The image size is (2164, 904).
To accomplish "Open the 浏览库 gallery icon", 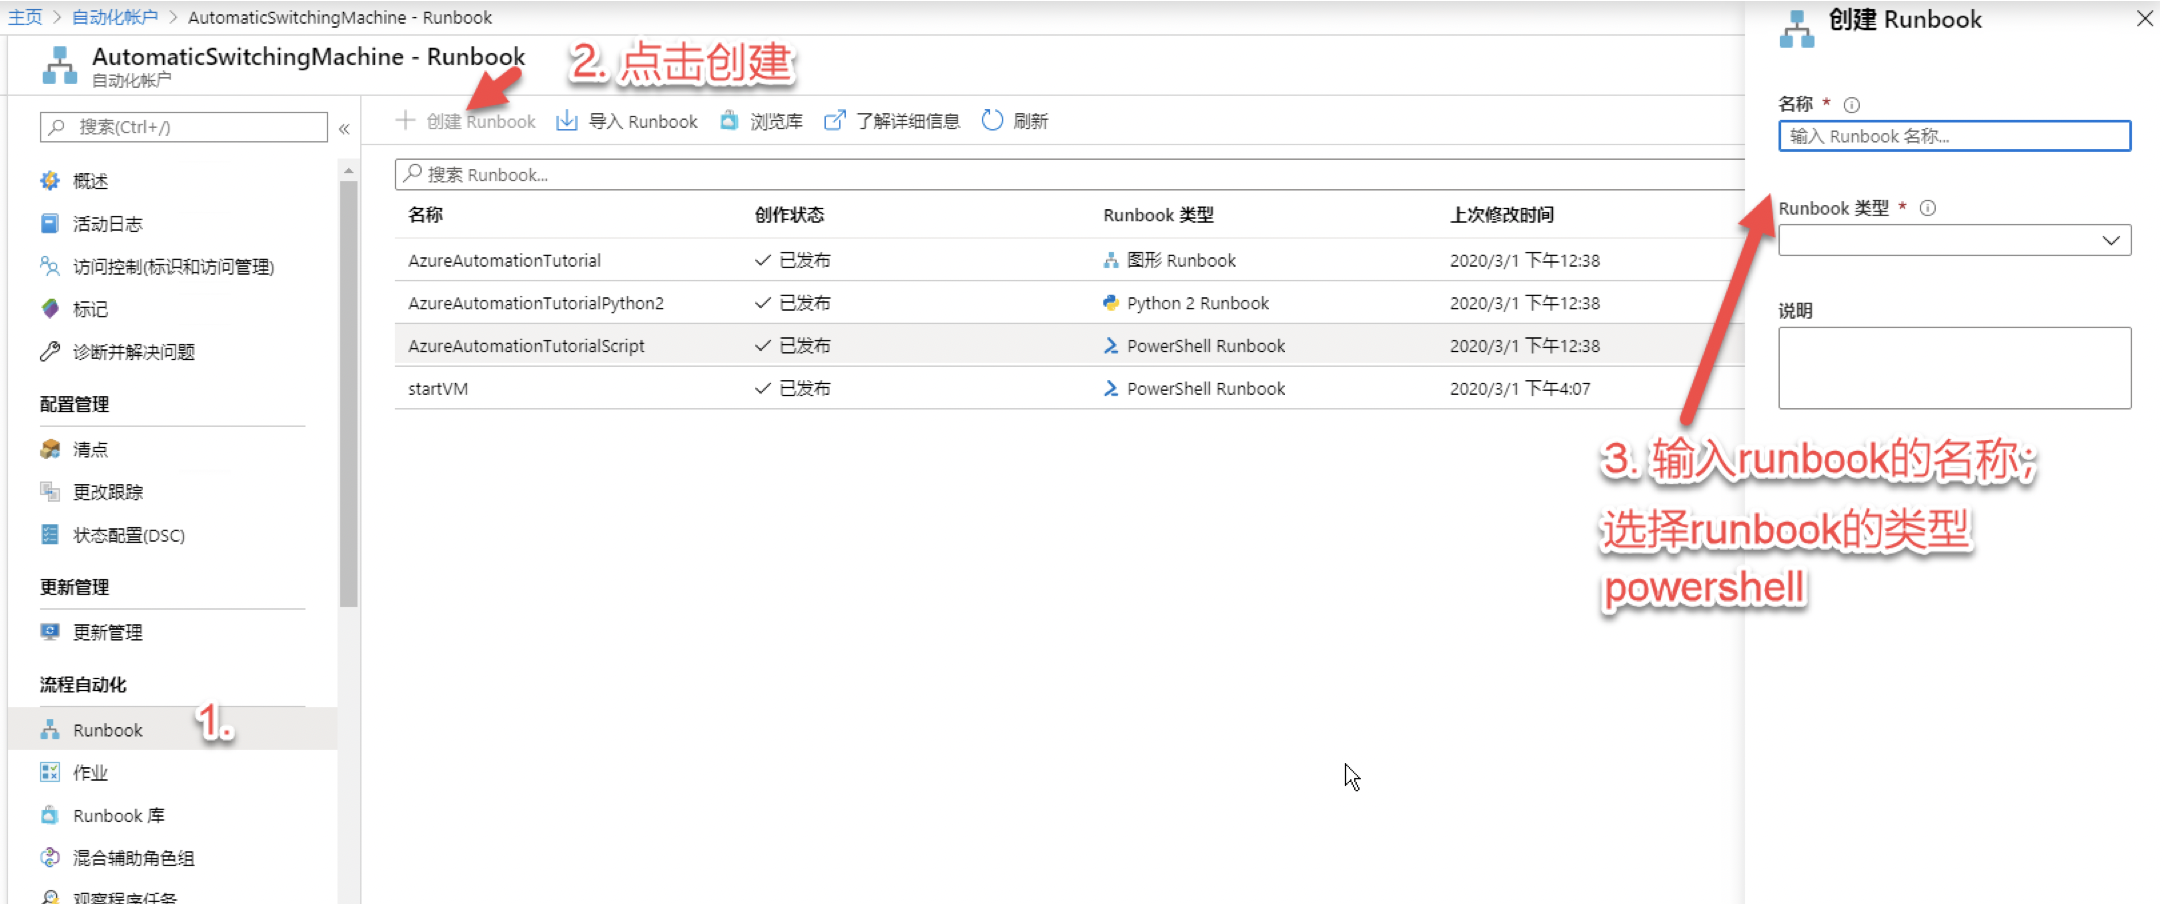I will [x=730, y=121].
